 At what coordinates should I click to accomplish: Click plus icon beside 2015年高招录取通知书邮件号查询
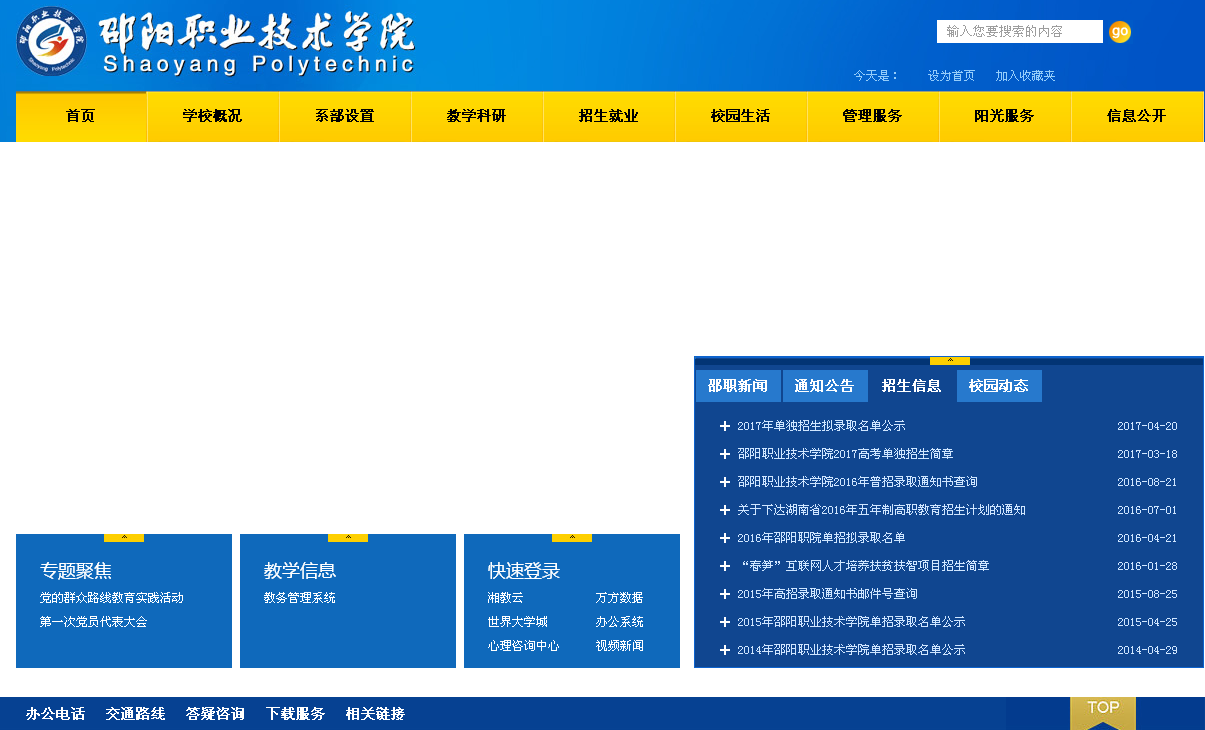tap(725, 594)
